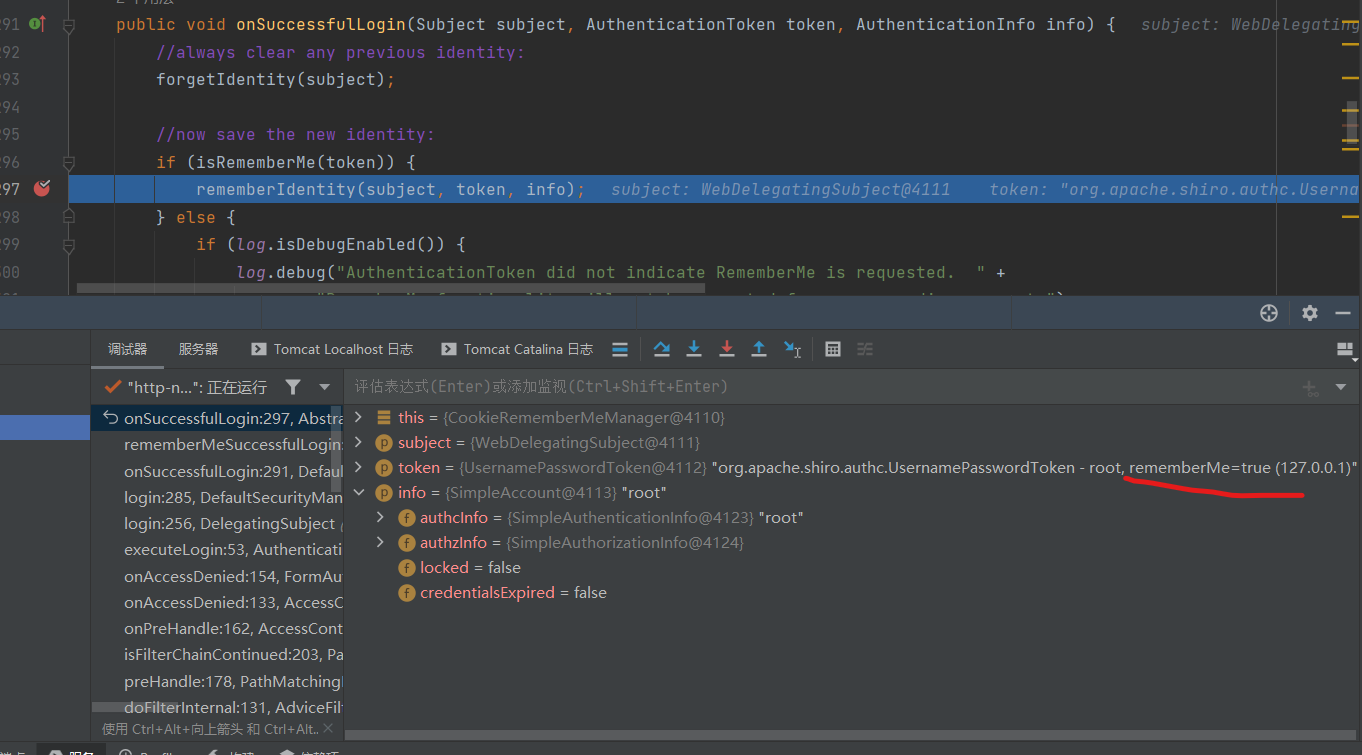Expand the token variable node
Screen dimensions: 1362x755
[x=359, y=467]
